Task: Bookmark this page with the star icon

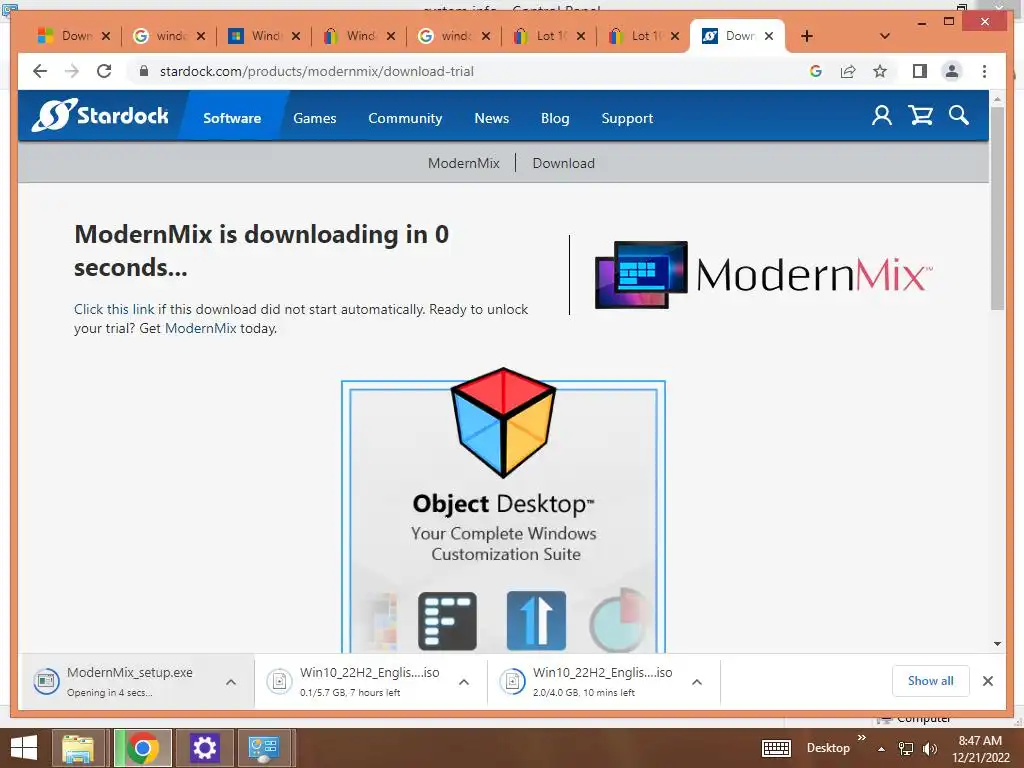Action: coord(880,71)
